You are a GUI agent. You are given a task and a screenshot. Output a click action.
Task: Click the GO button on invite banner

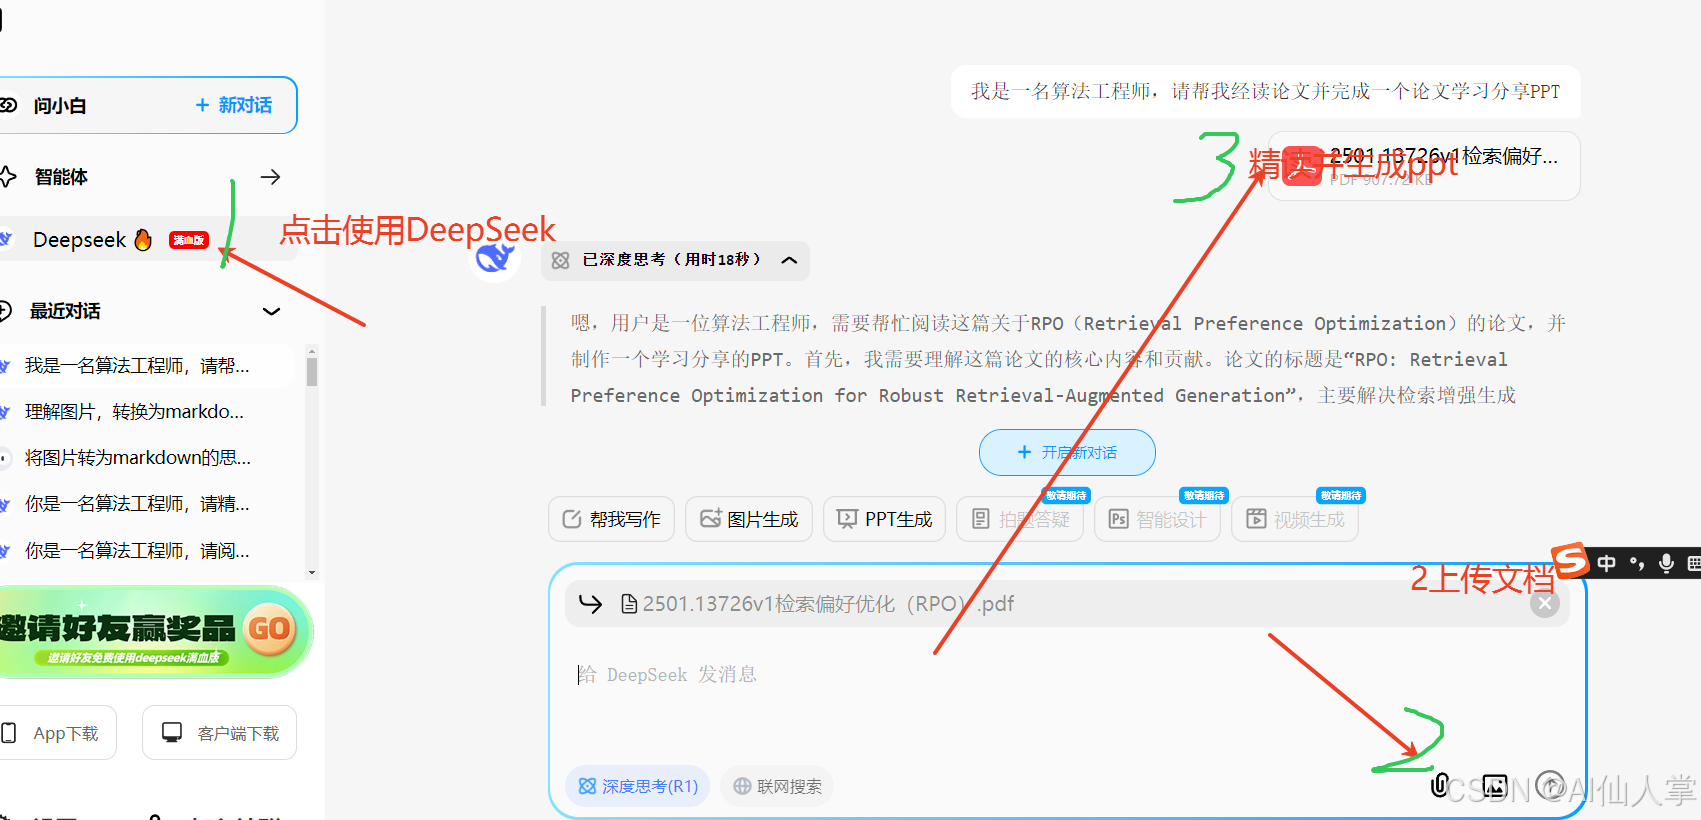269,629
